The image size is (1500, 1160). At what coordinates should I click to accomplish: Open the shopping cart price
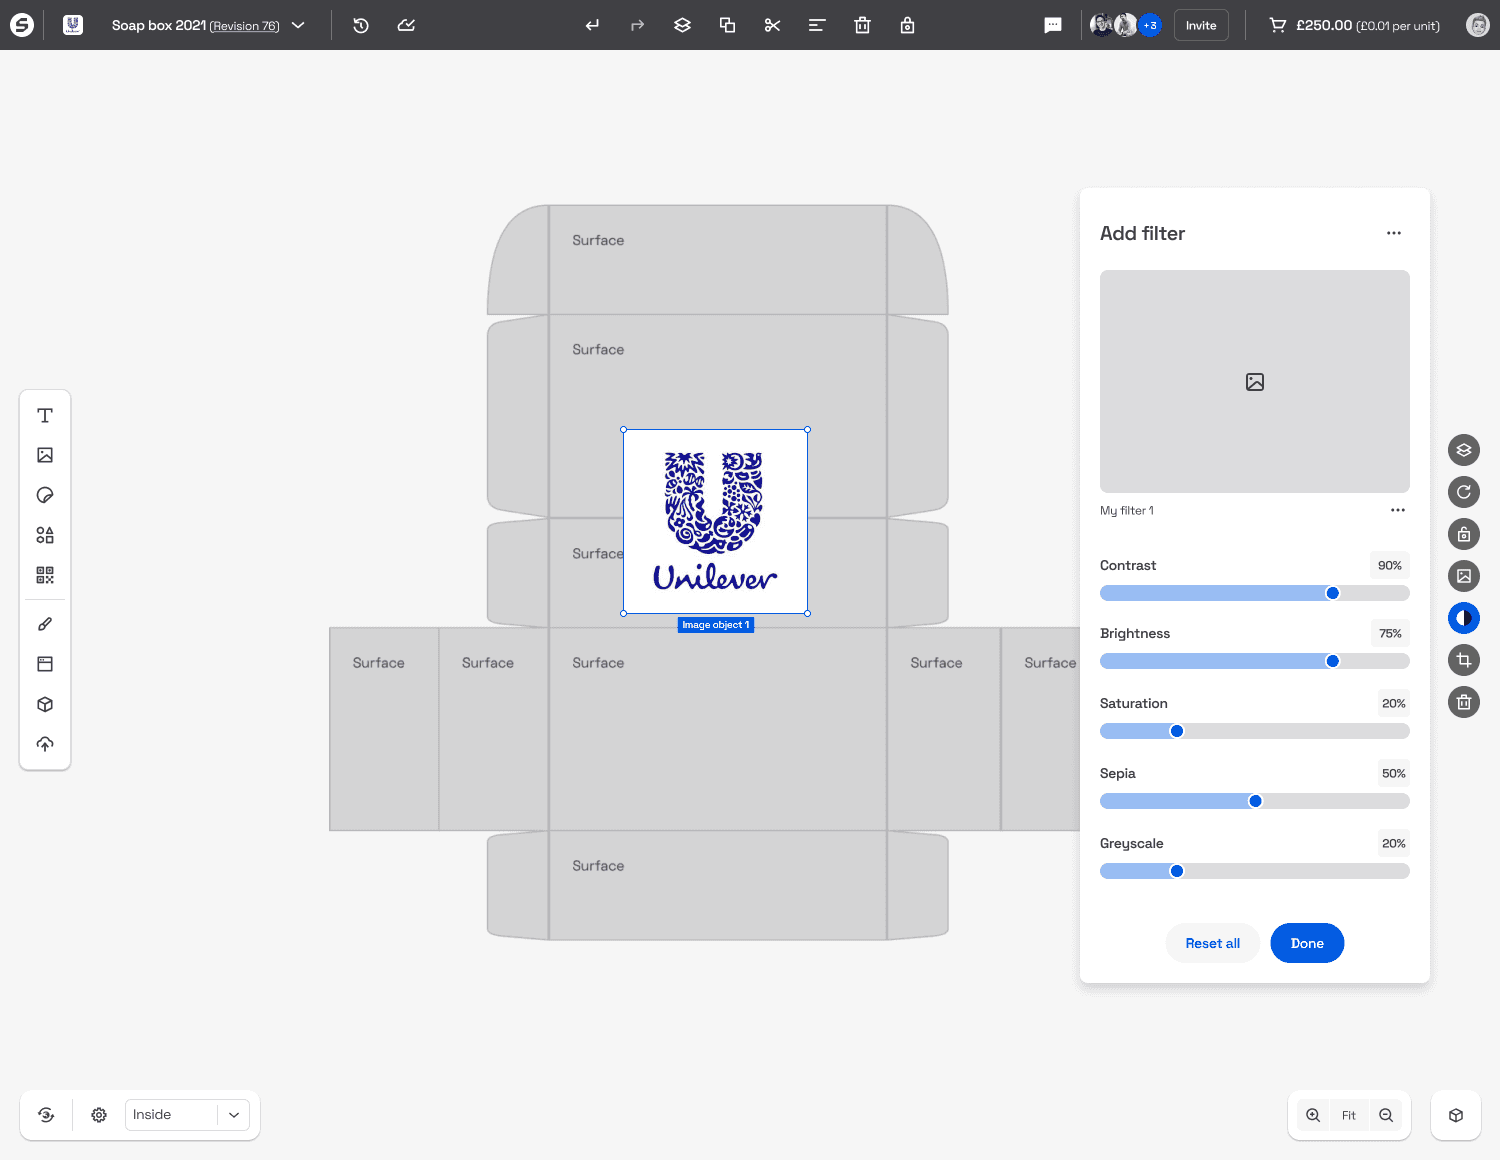click(1355, 25)
